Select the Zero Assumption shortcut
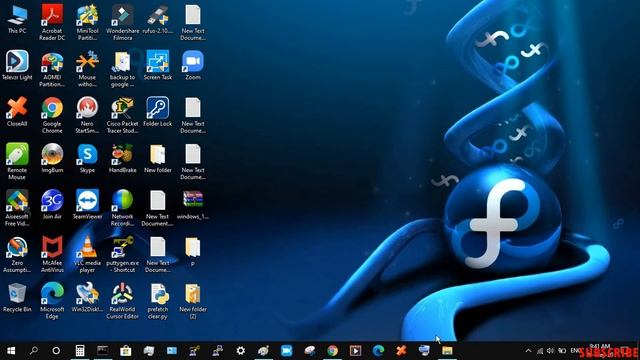Image resolution: width=640 pixels, height=360 pixels. [17, 255]
